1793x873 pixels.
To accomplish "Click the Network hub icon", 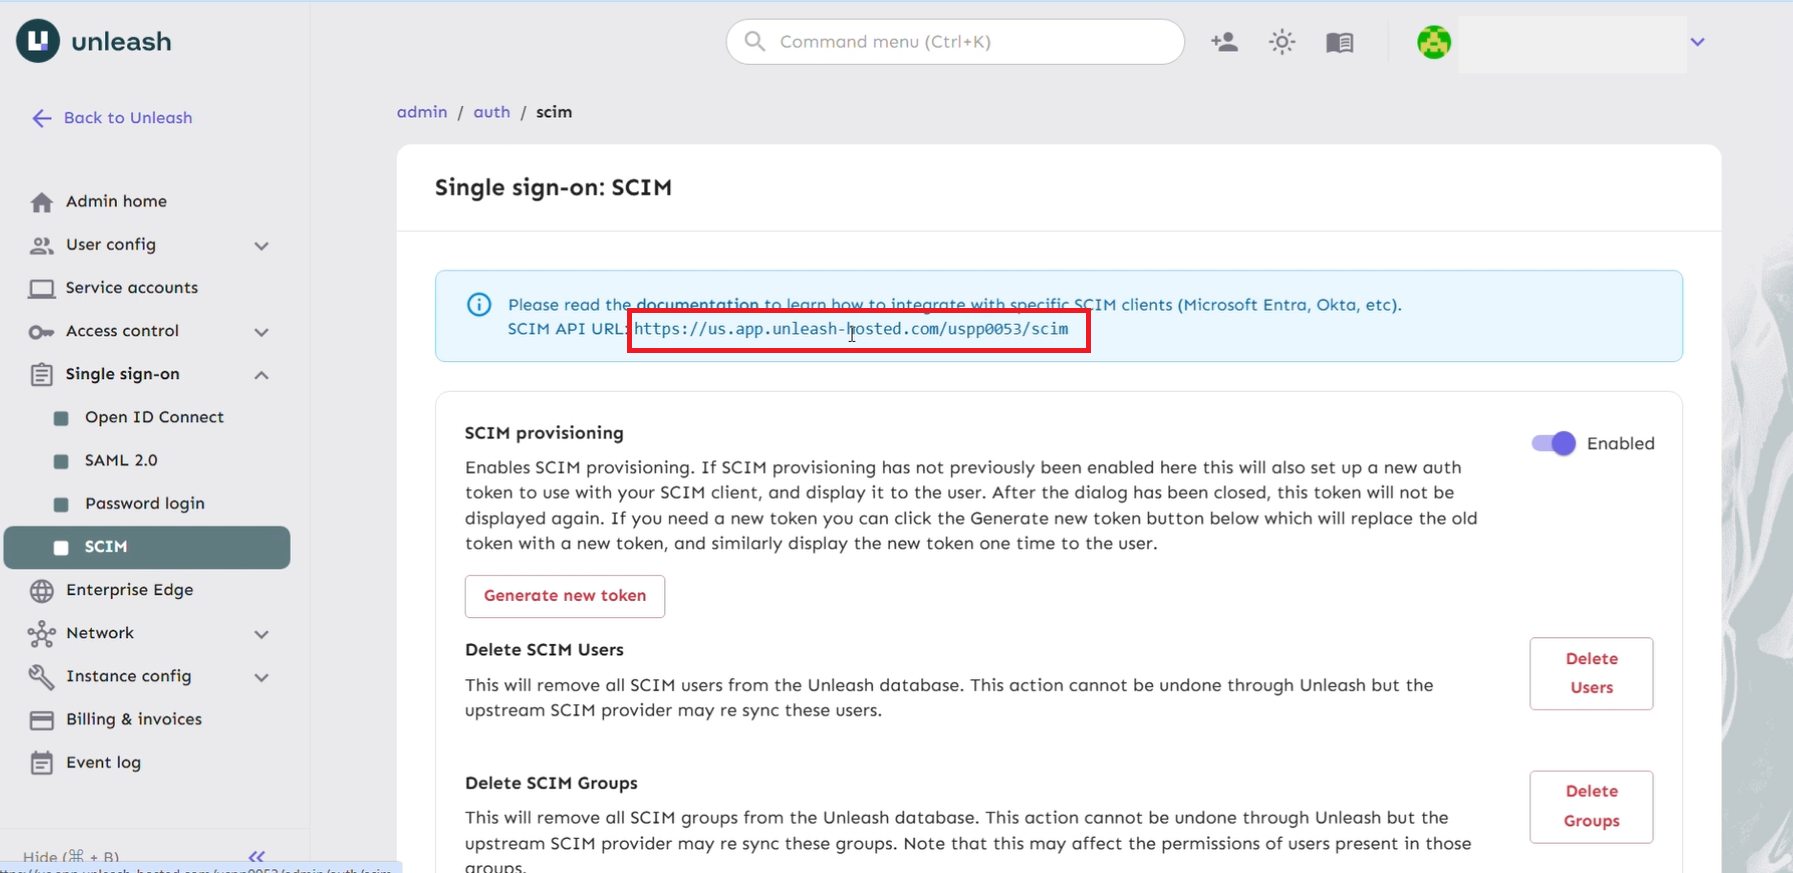I will pos(41,634).
